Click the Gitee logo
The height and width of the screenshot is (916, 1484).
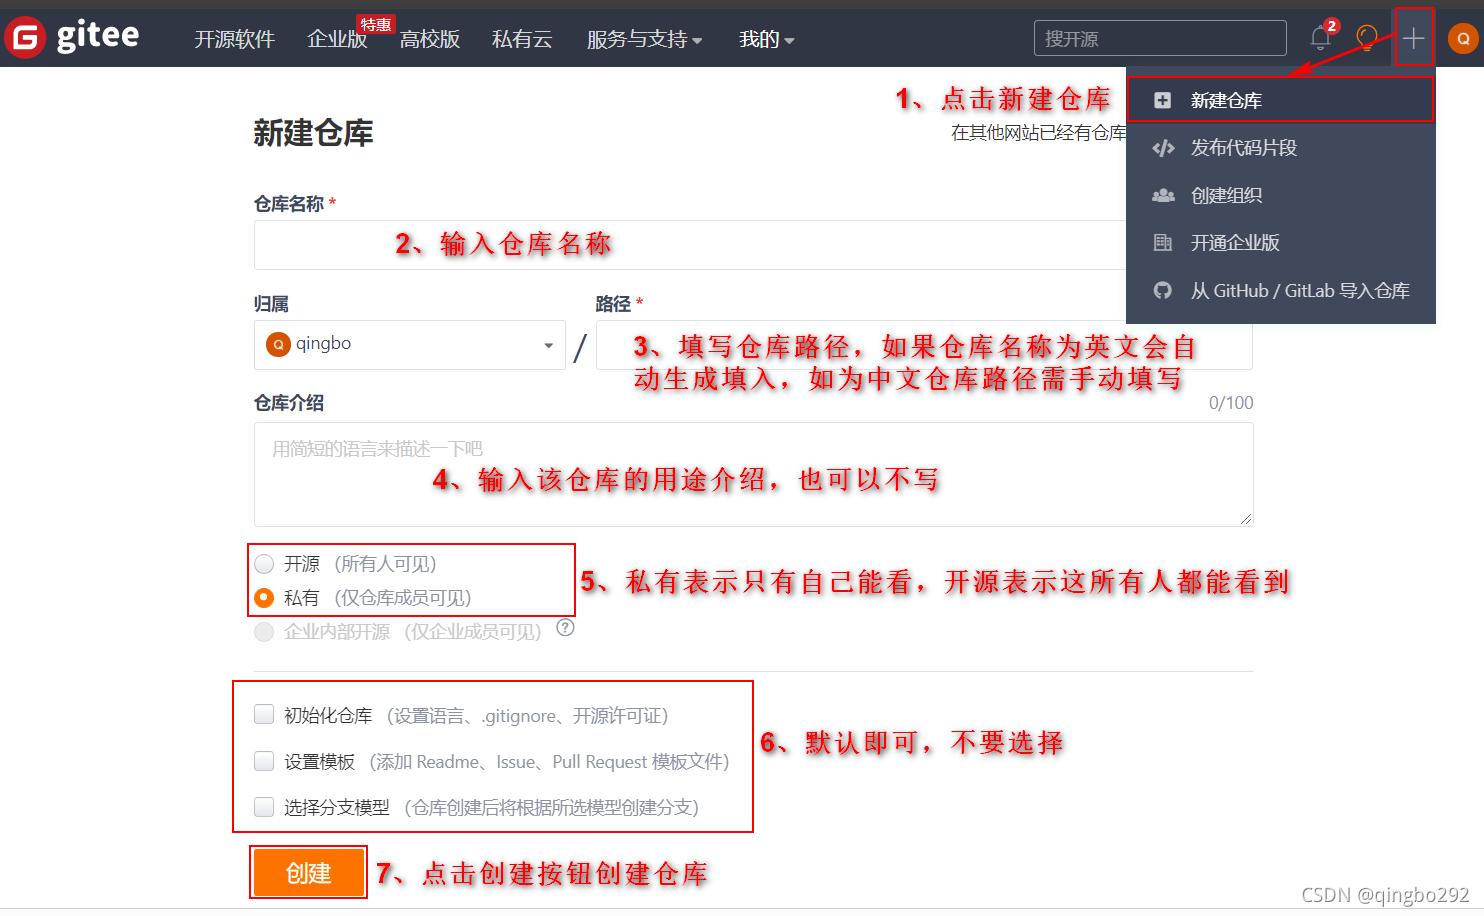click(x=72, y=38)
